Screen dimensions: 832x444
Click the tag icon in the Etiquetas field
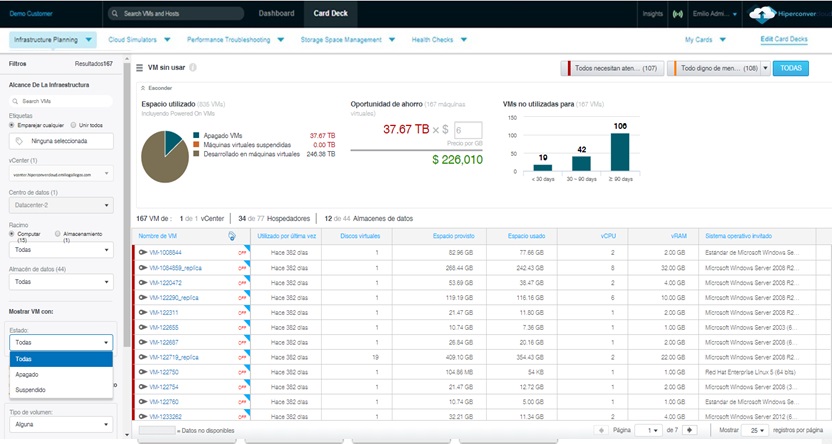(19, 141)
